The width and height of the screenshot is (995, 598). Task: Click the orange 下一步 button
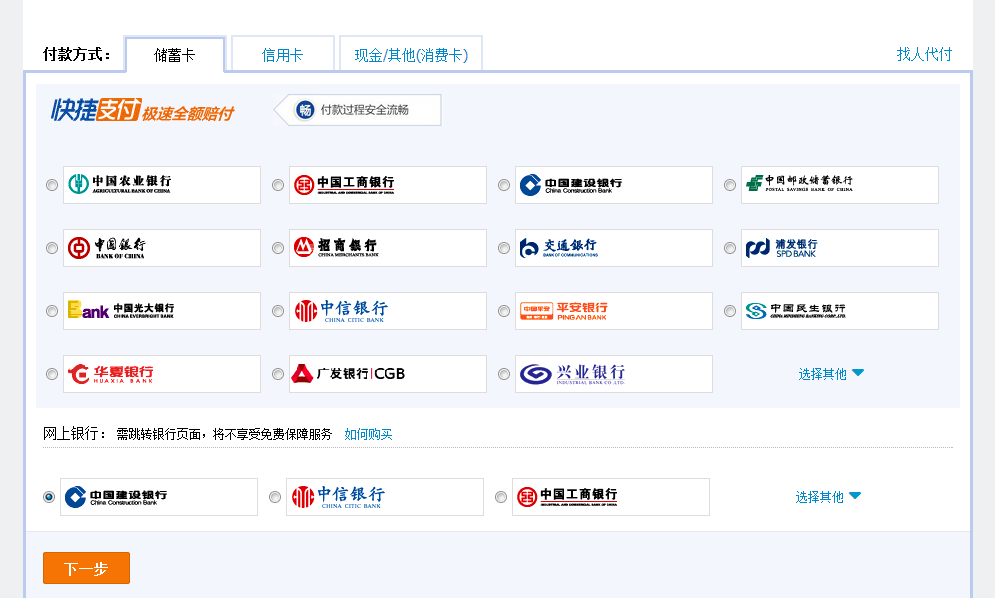tap(86, 568)
